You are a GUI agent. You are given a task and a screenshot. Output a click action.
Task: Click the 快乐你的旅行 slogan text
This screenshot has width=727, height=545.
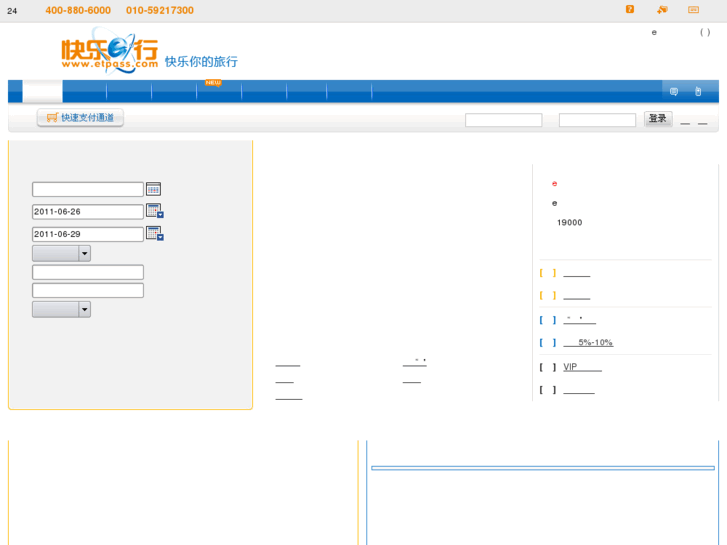point(201,61)
